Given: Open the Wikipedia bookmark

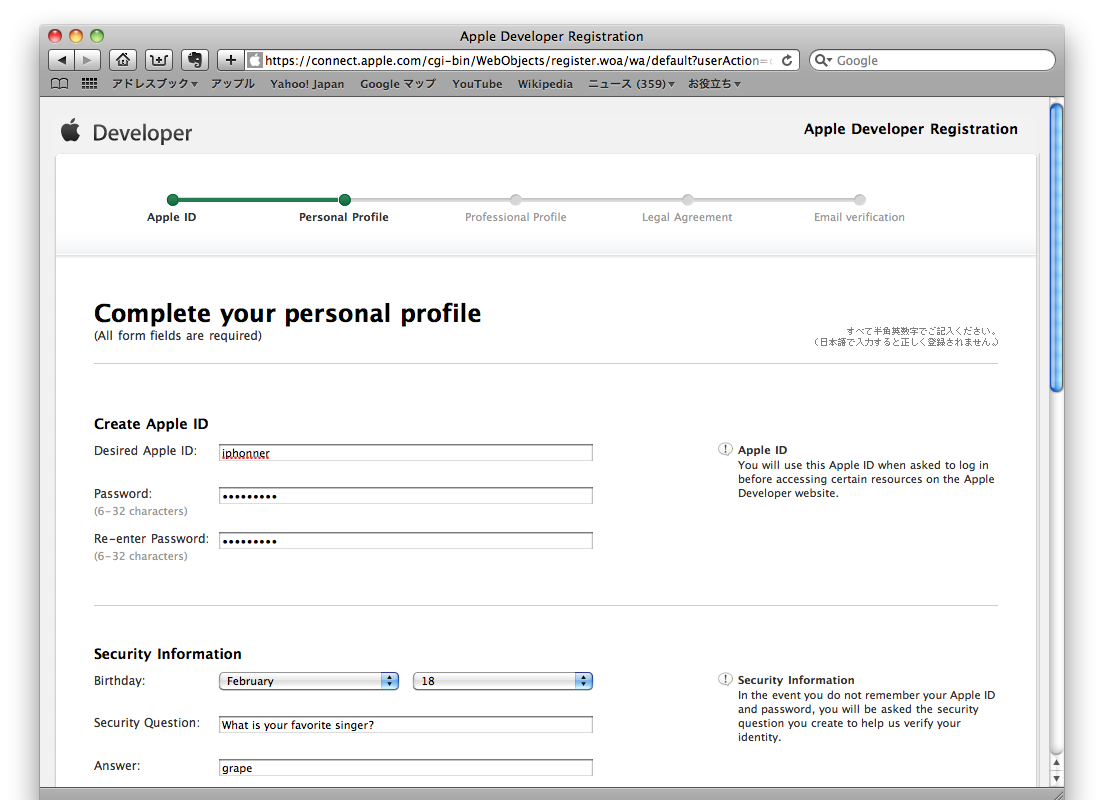Looking at the screenshot, I should click(x=545, y=84).
